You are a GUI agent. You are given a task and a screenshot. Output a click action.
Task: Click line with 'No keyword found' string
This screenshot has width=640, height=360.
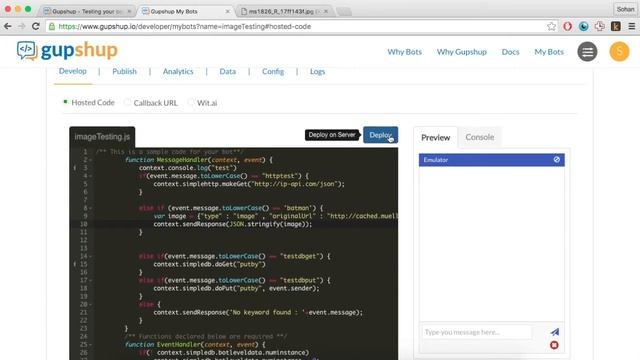point(258,312)
